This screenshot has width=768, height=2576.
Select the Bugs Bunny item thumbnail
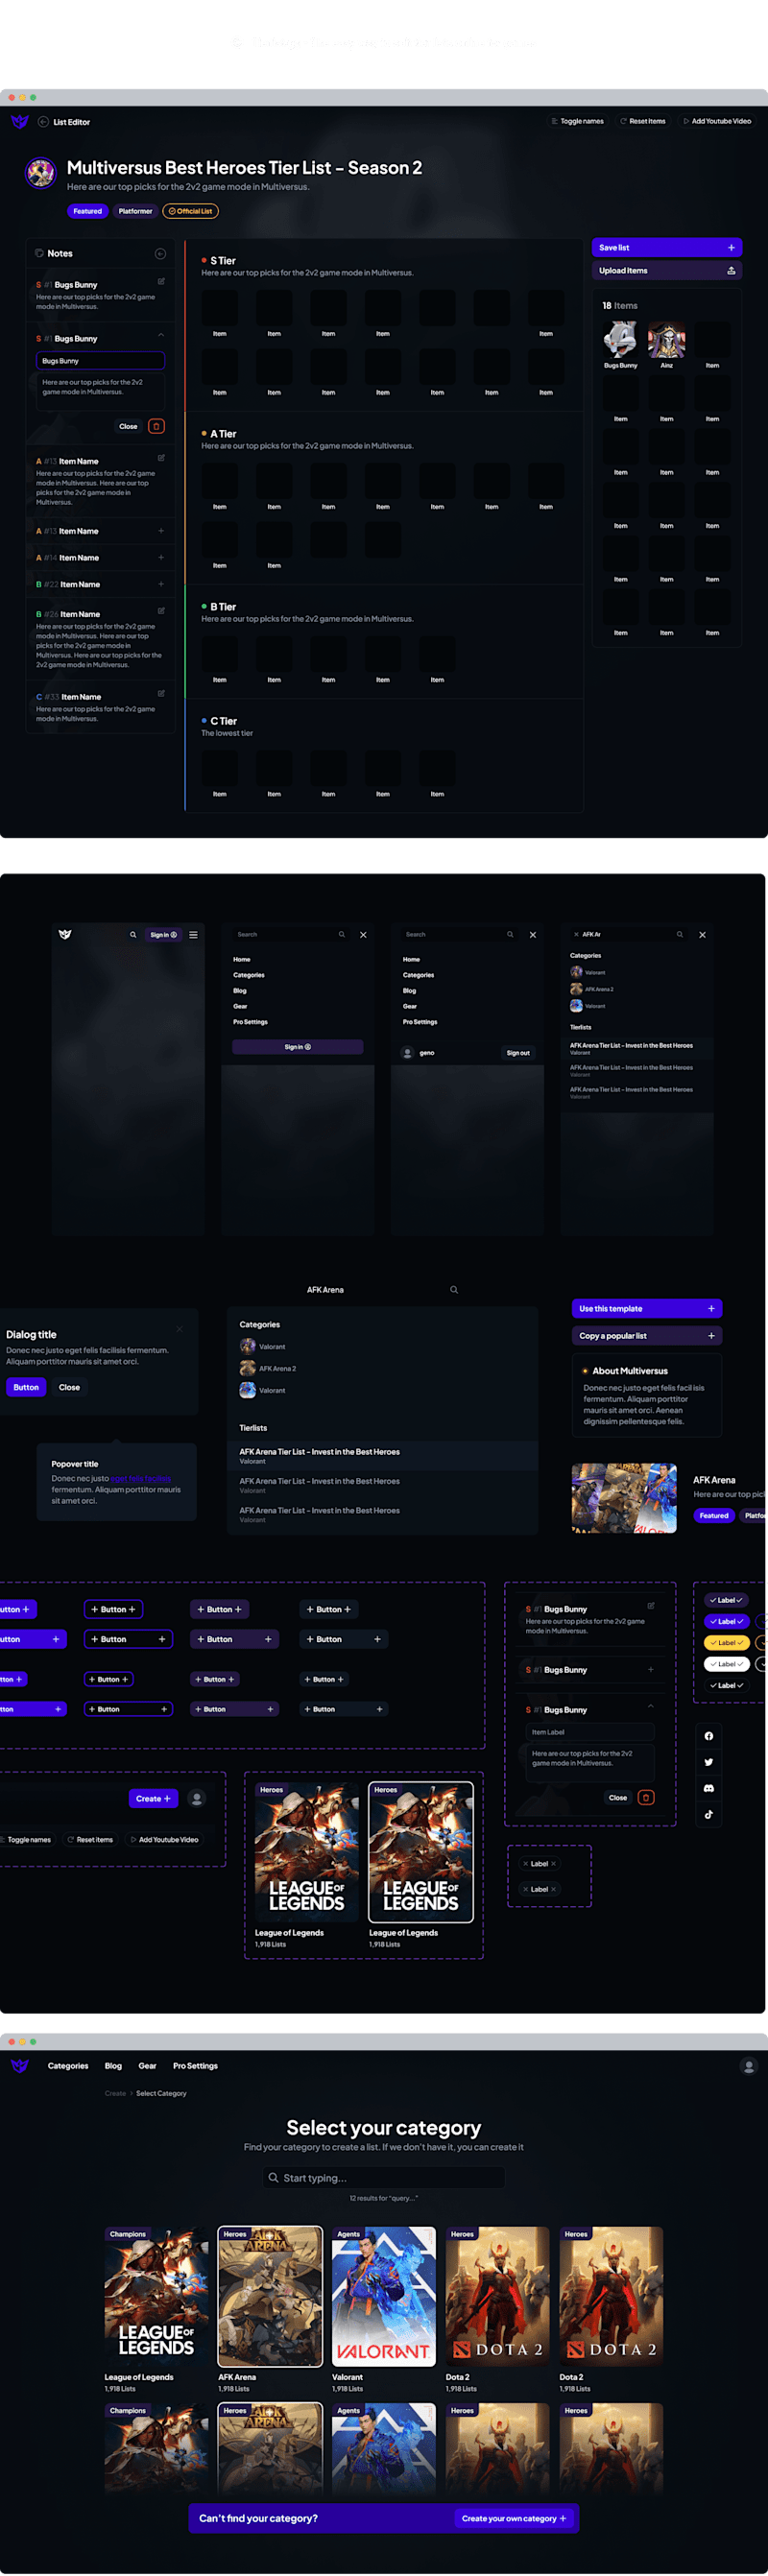pos(621,340)
